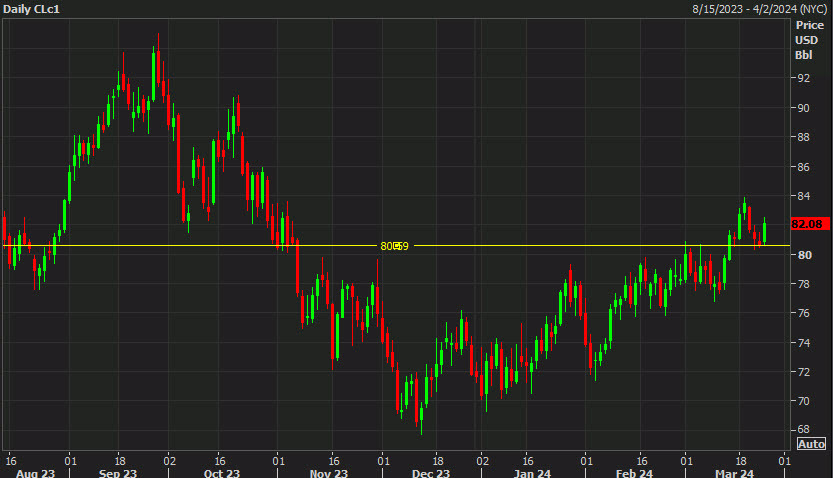Screen dimensions: 833x478
Task: Click the Jan 24 month label
Action: (x=532, y=473)
